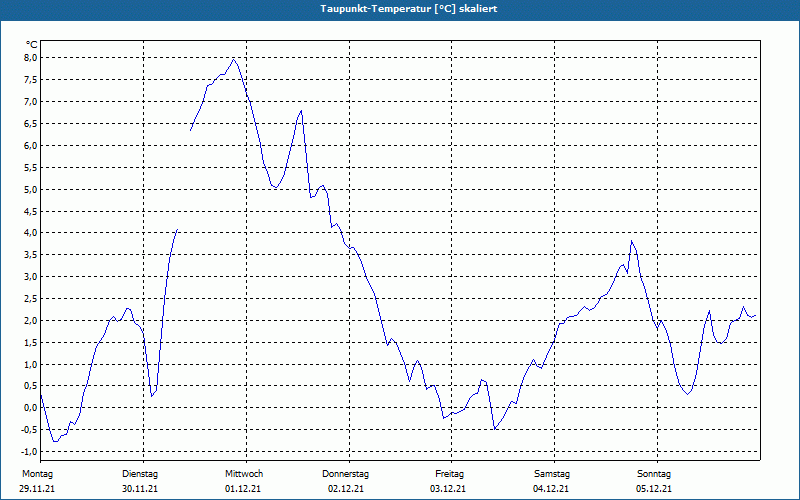Click the date 02.12.21
This screenshot has height=500, width=800.
(346, 489)
